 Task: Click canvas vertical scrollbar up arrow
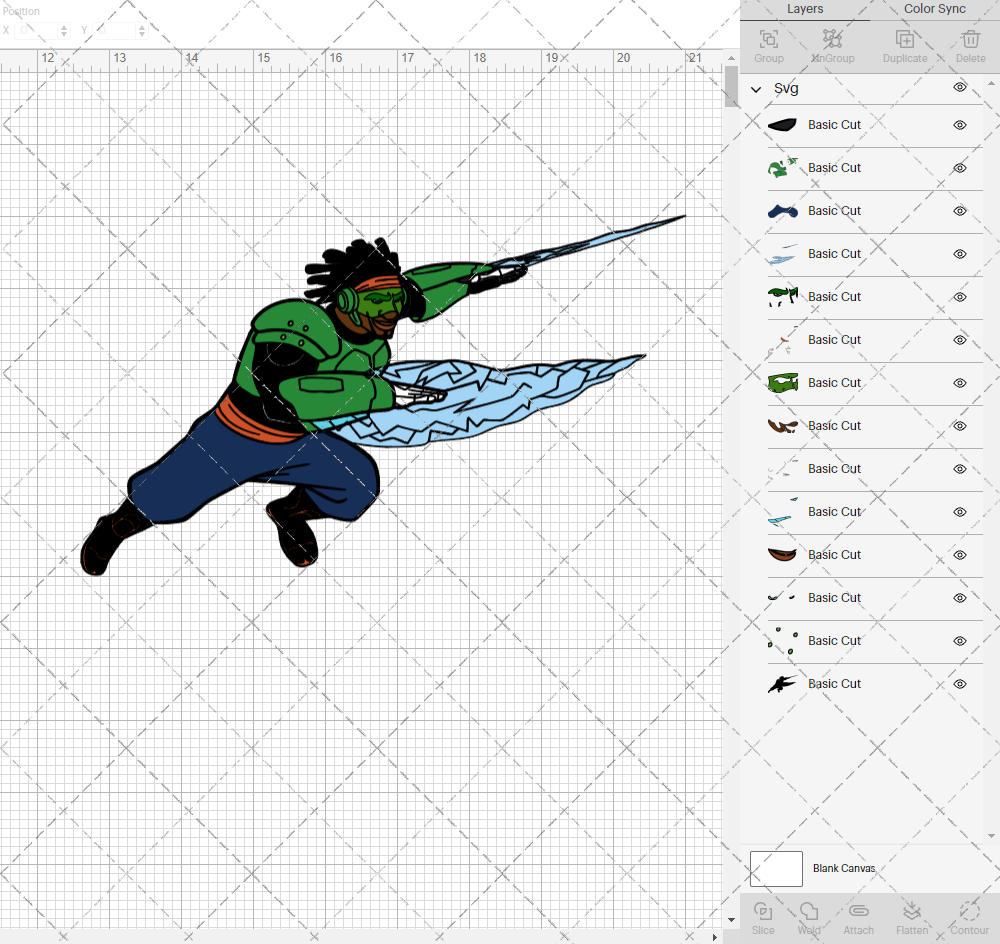[x=731, y=58]
